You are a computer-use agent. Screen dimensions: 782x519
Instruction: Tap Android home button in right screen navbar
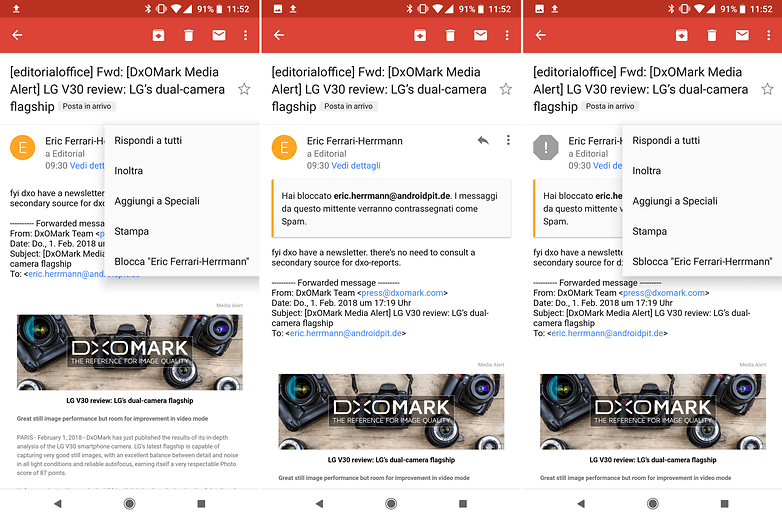pos(653,504)
